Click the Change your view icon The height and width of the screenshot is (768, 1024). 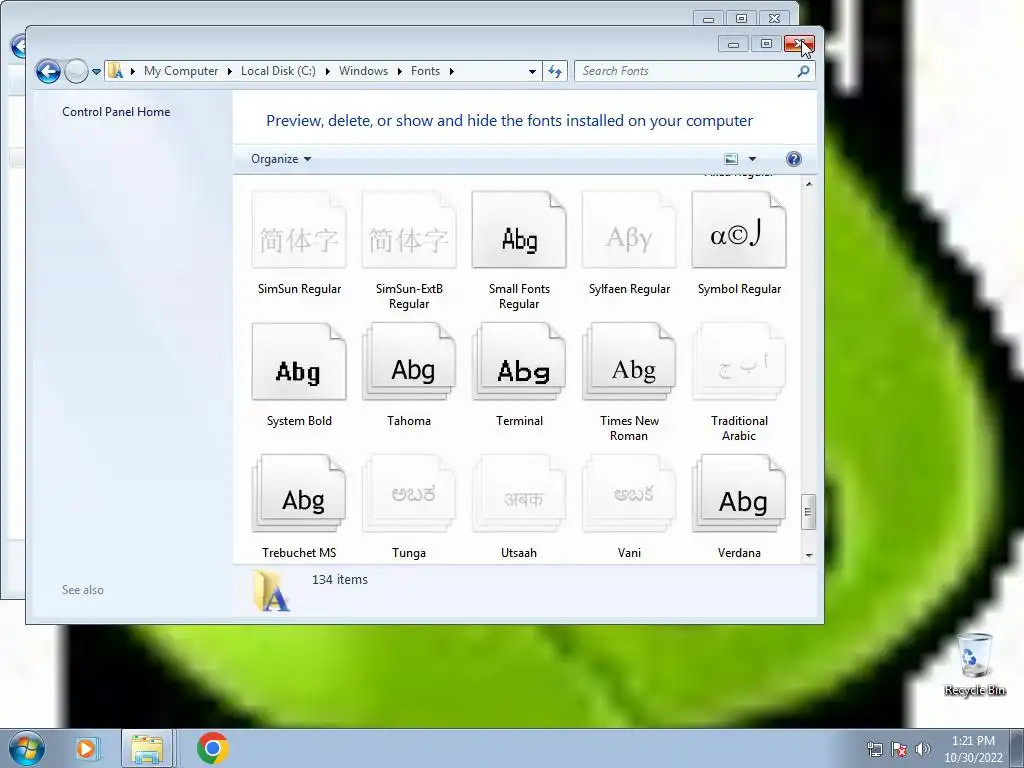(x=731, y=159)
